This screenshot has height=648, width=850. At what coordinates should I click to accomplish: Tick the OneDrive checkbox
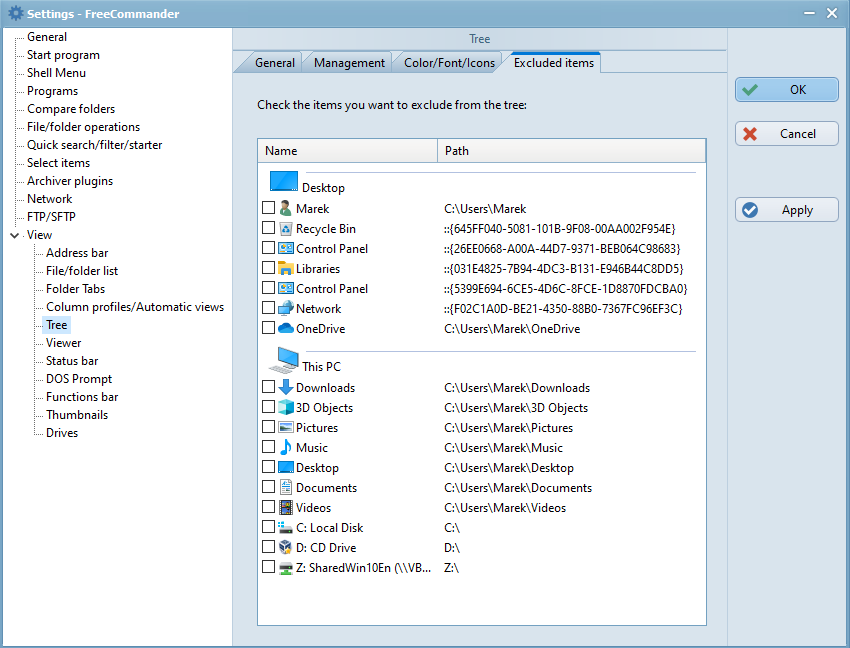(268, 328)
